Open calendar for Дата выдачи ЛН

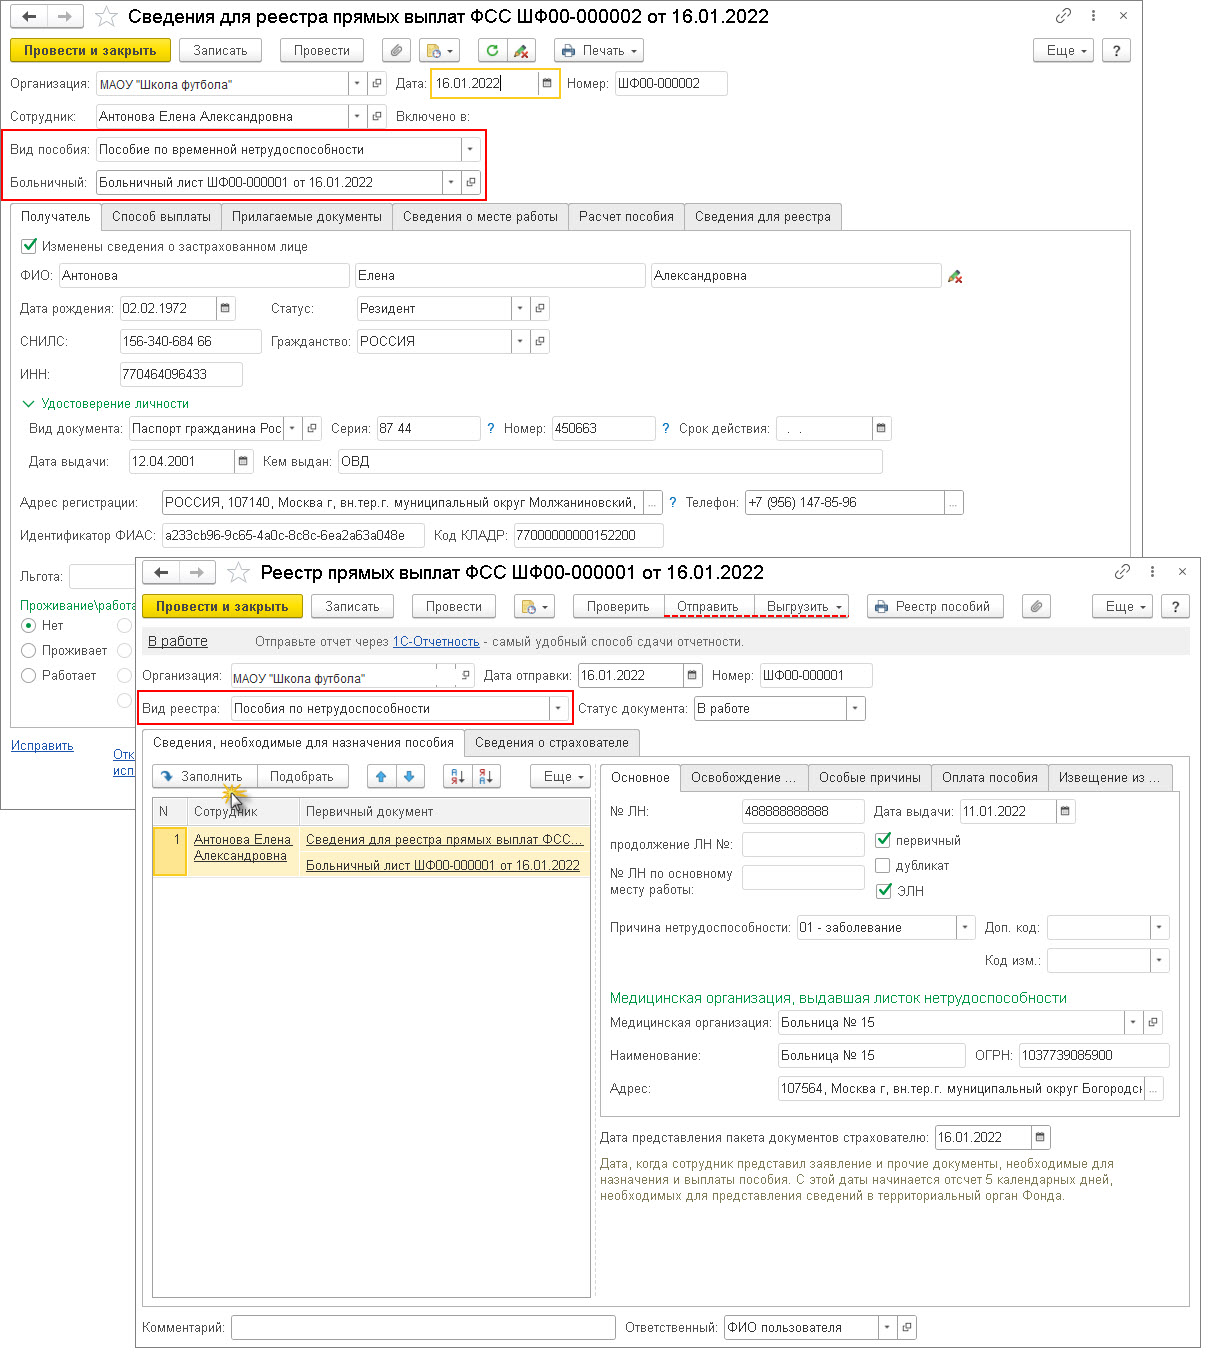(x=1066, y=811)
